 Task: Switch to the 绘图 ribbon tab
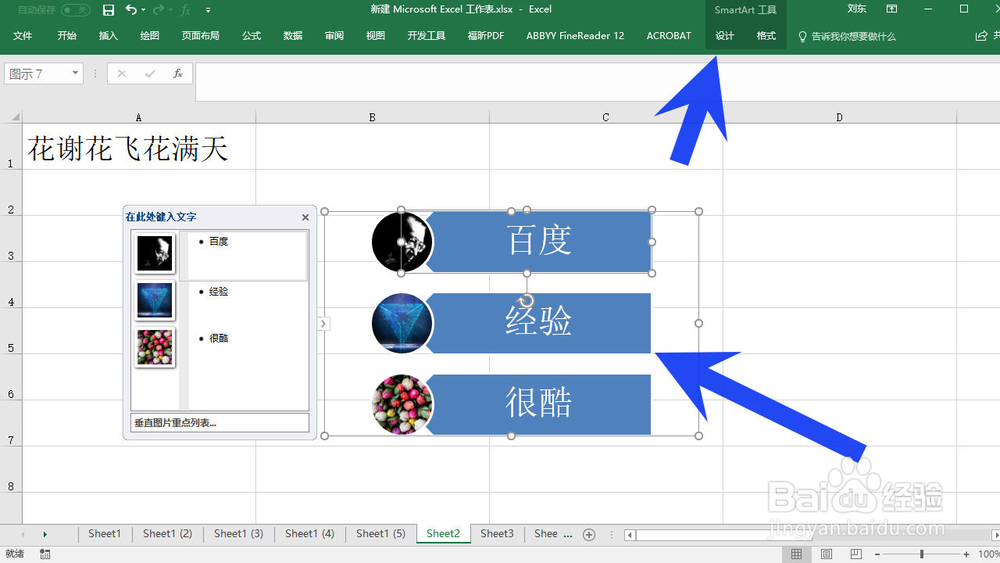(x=150, y=36)
